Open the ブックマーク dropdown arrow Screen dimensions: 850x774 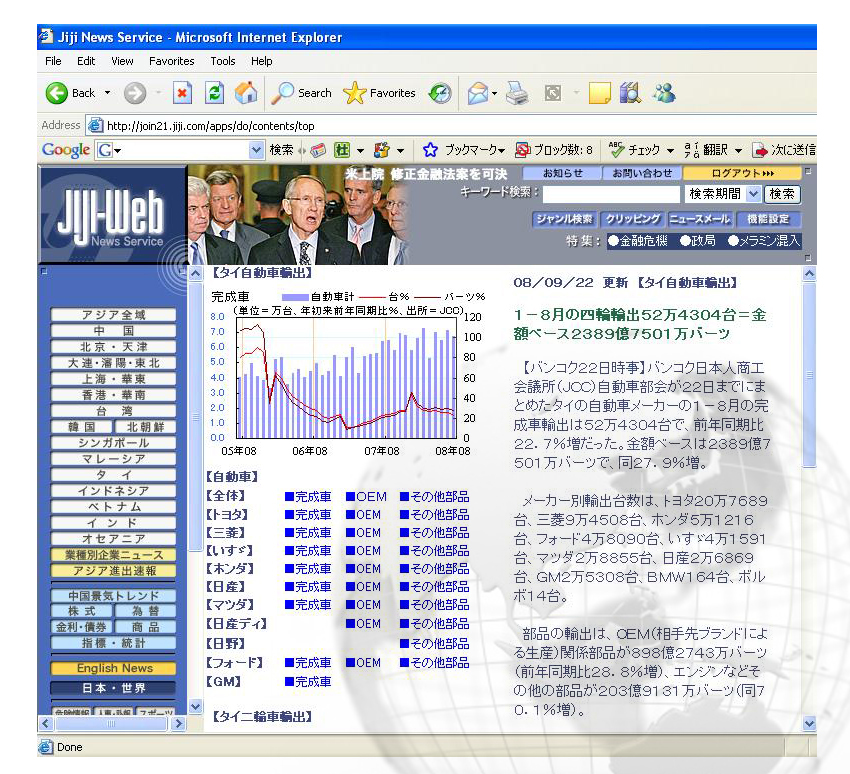click(501, 150)
